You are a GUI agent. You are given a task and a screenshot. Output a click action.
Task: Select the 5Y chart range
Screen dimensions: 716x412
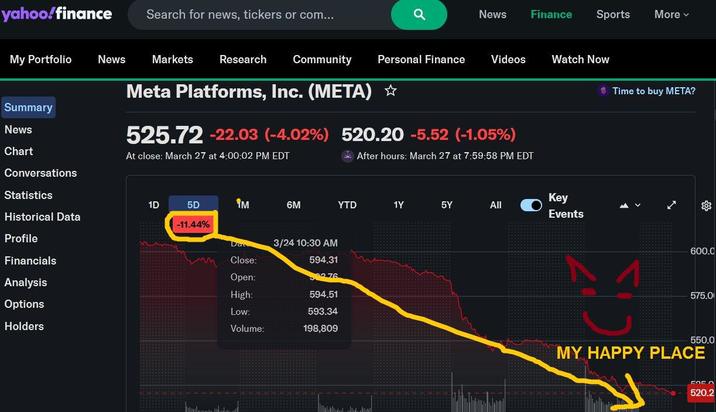447,205
